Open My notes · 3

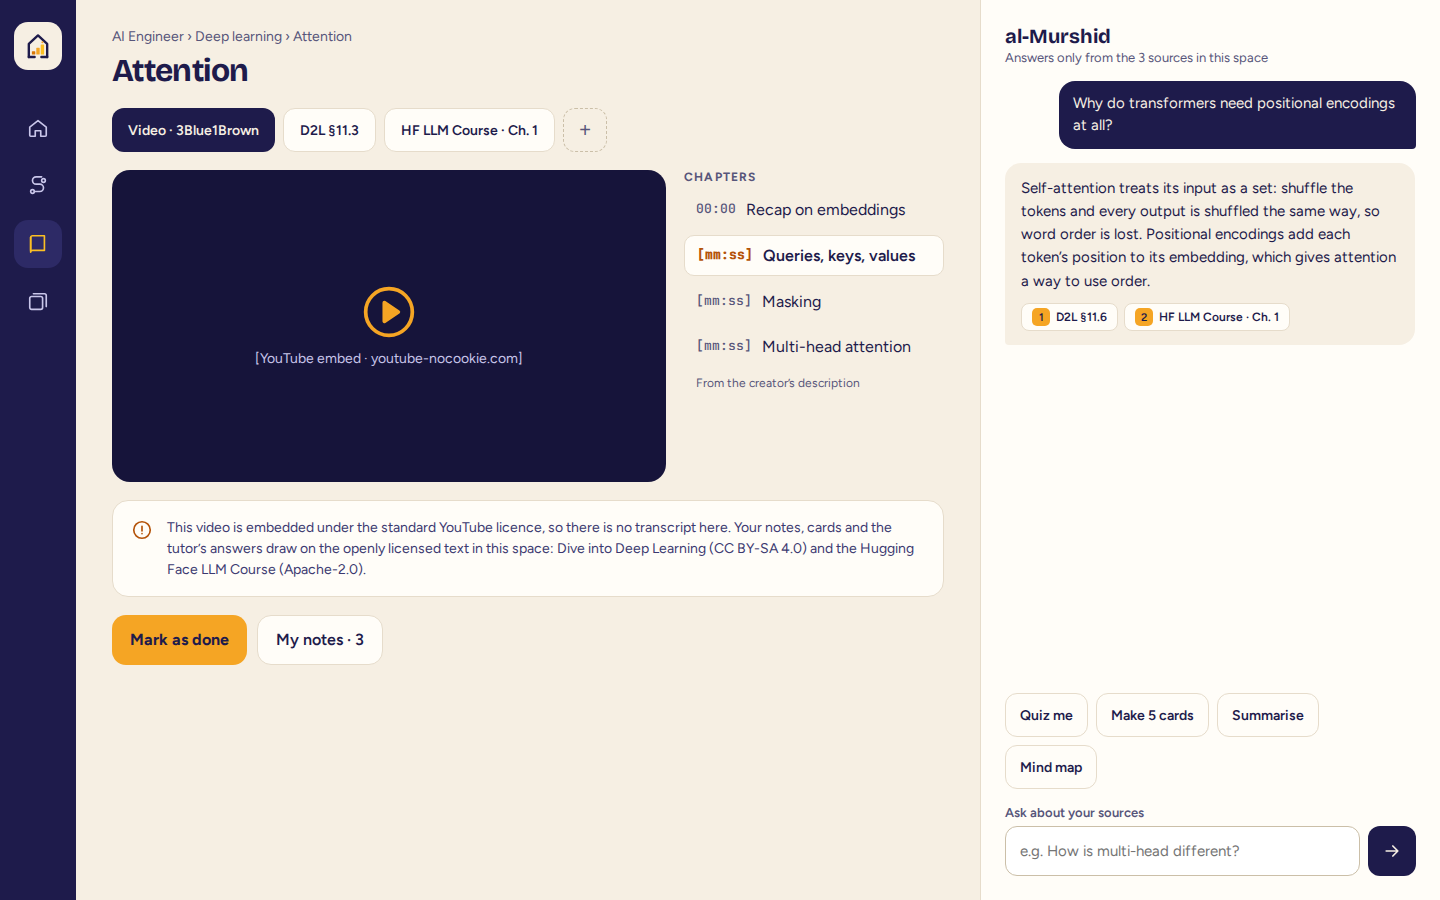point(320,640)
